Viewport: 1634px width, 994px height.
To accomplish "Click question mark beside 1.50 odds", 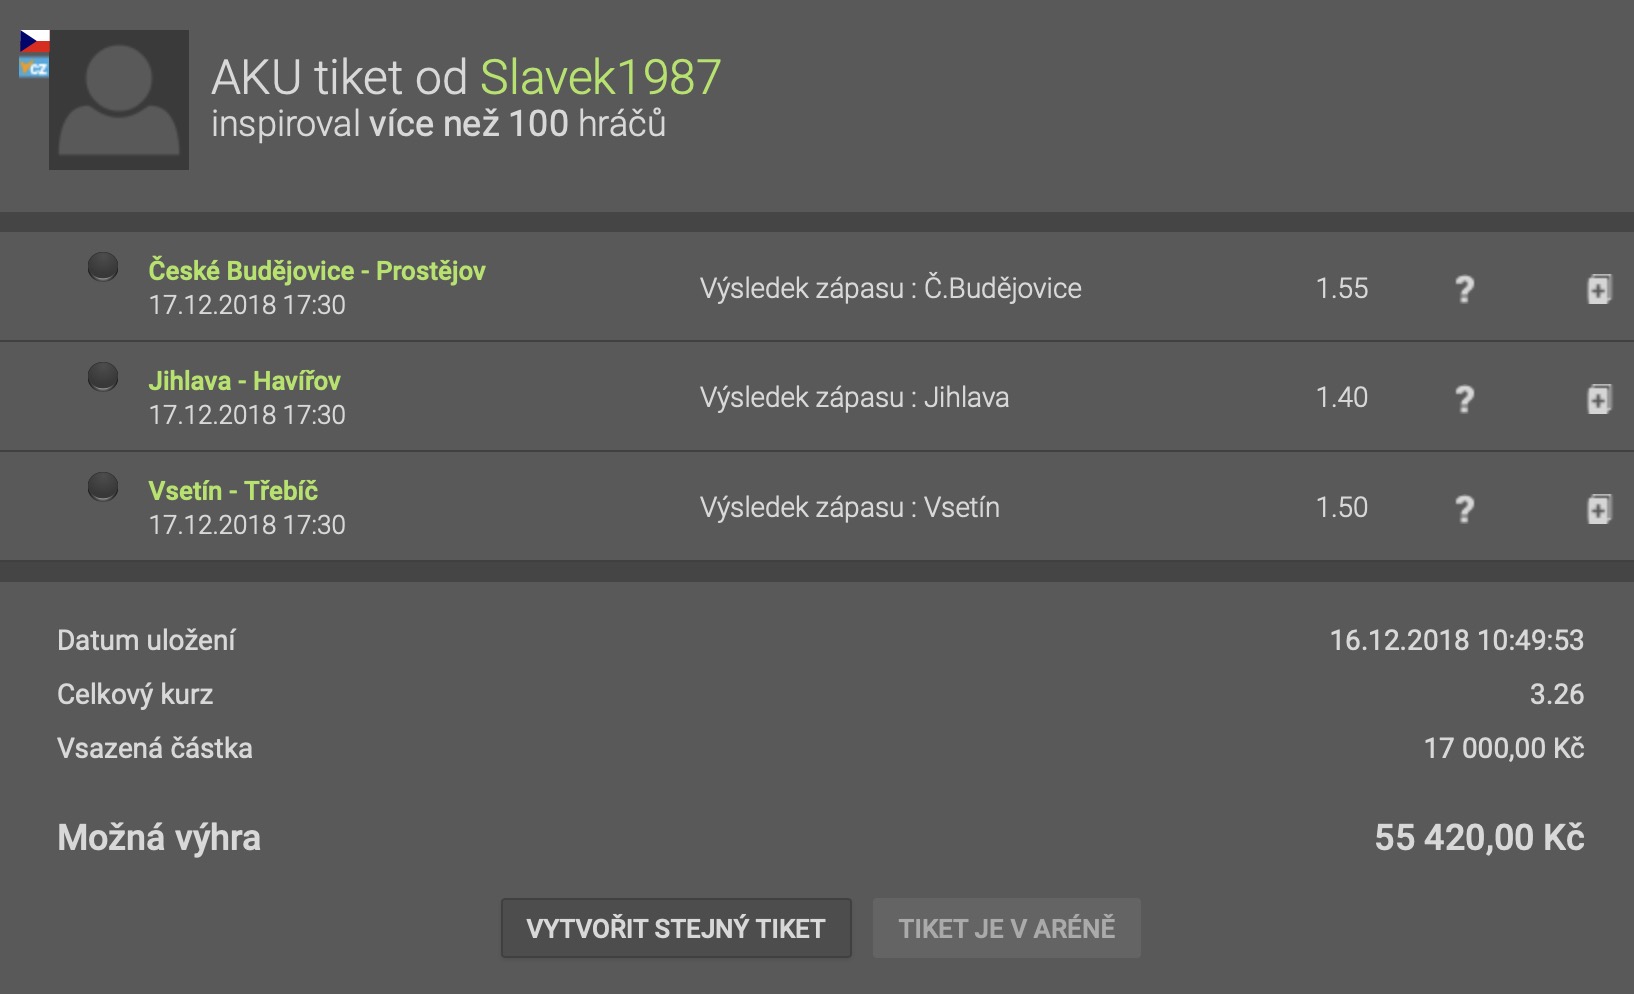I will [x=1464, y=509].
